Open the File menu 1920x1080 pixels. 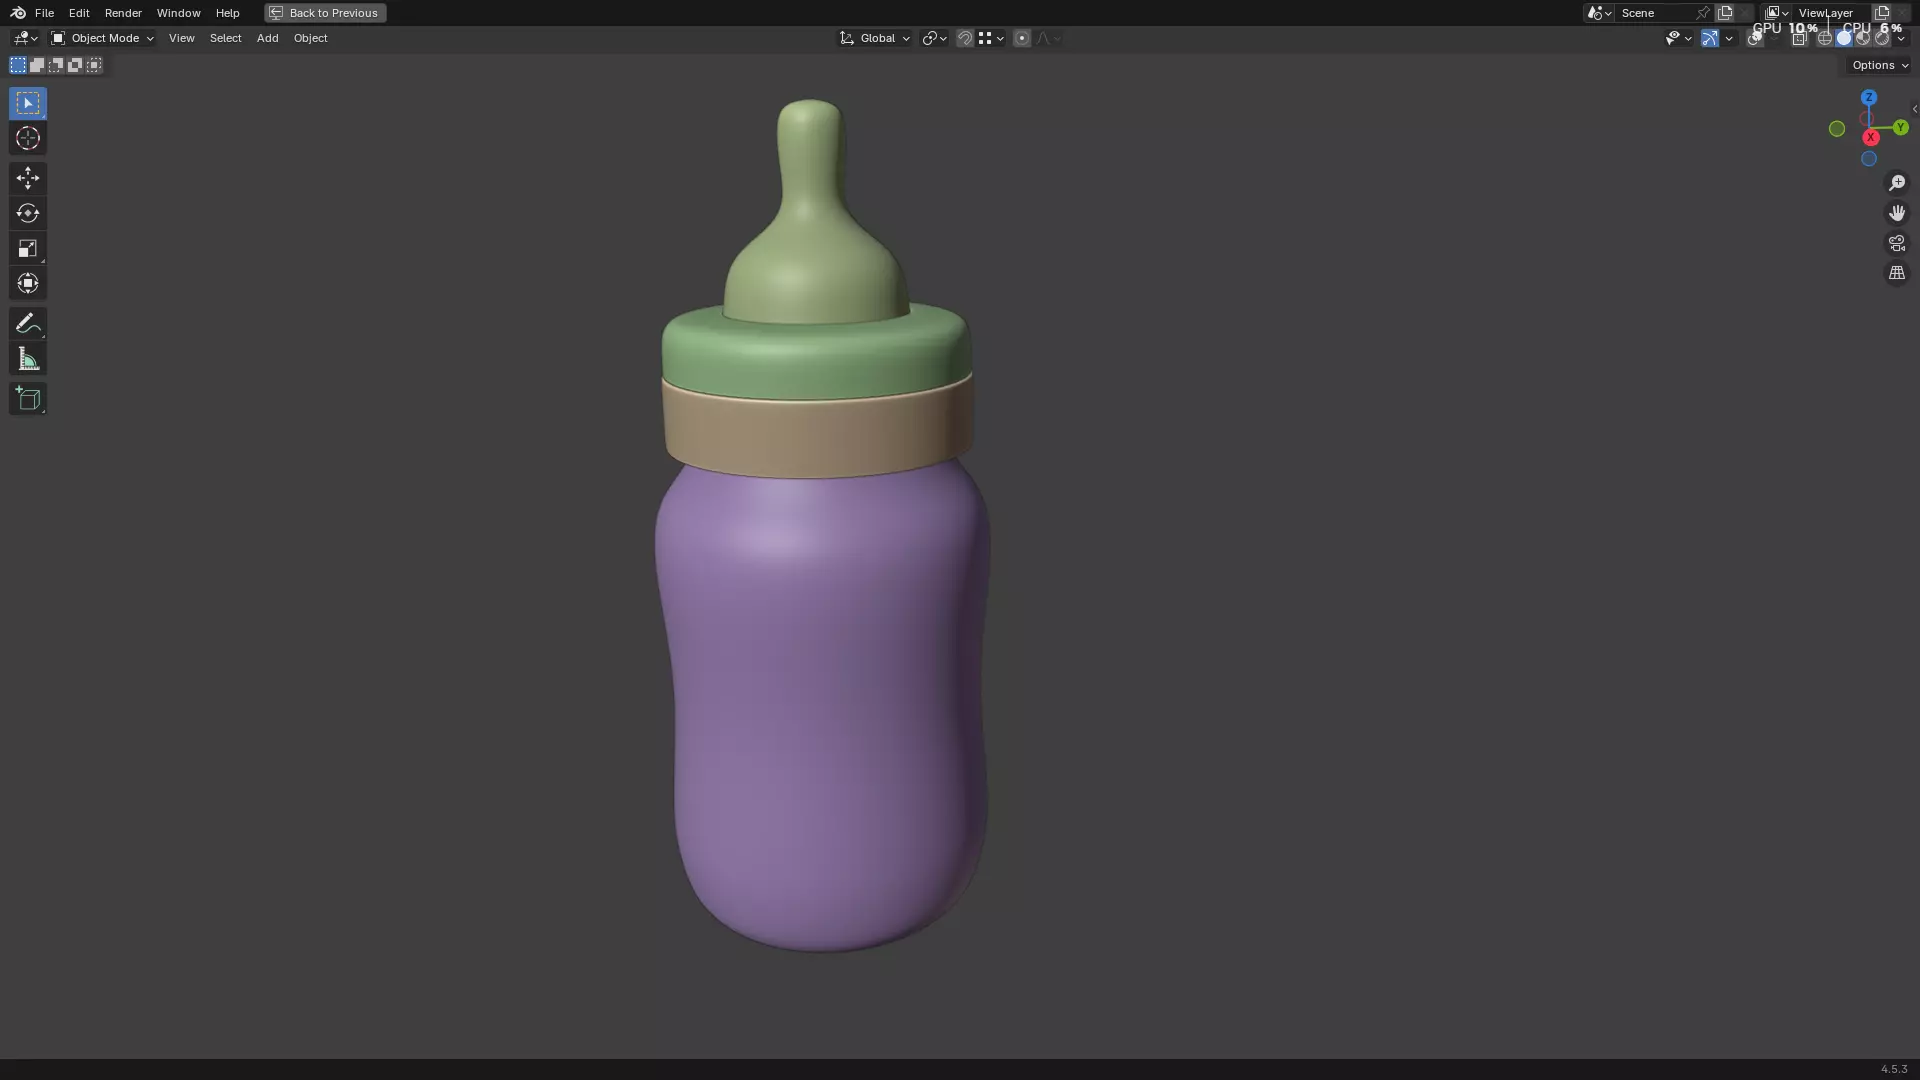click(44, 13)
